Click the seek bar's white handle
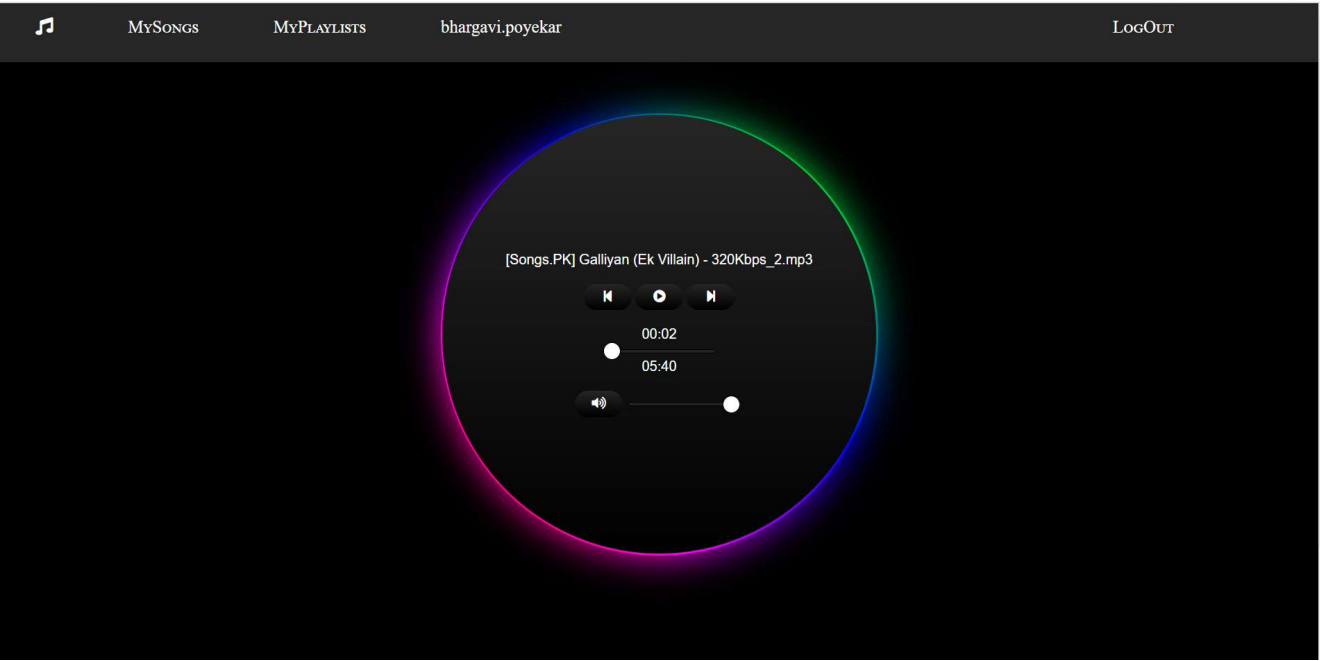The image size is (1320, 661). (612, 351)
